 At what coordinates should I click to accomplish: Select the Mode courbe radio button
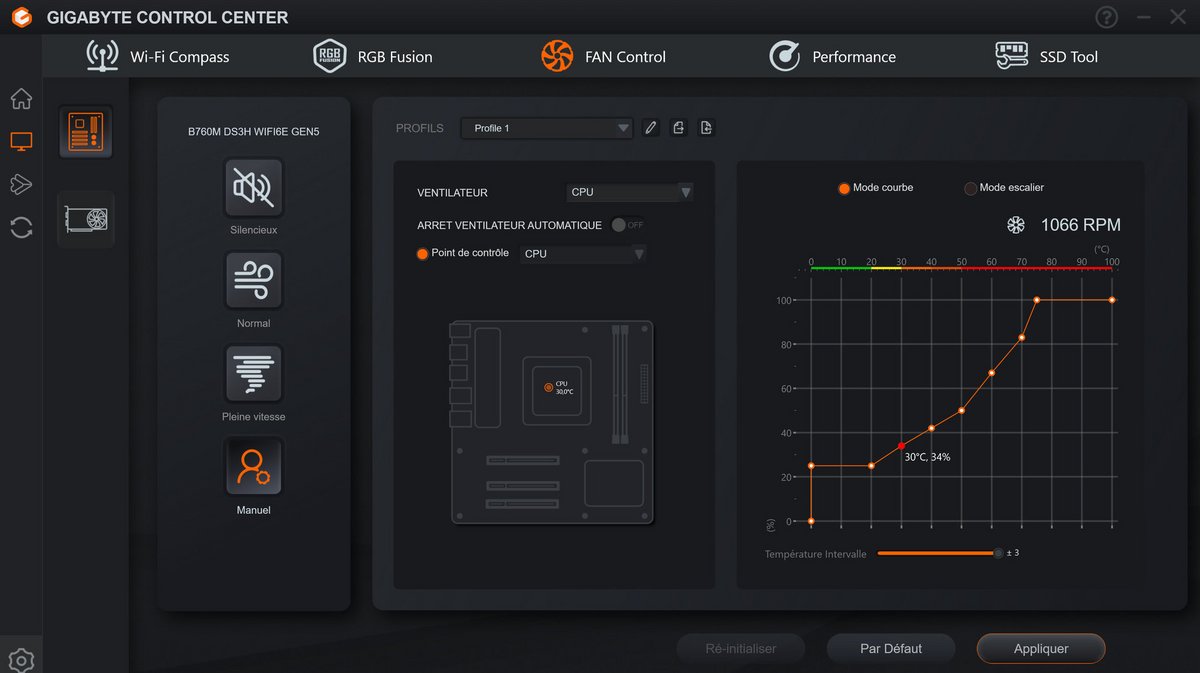(844, 188)
